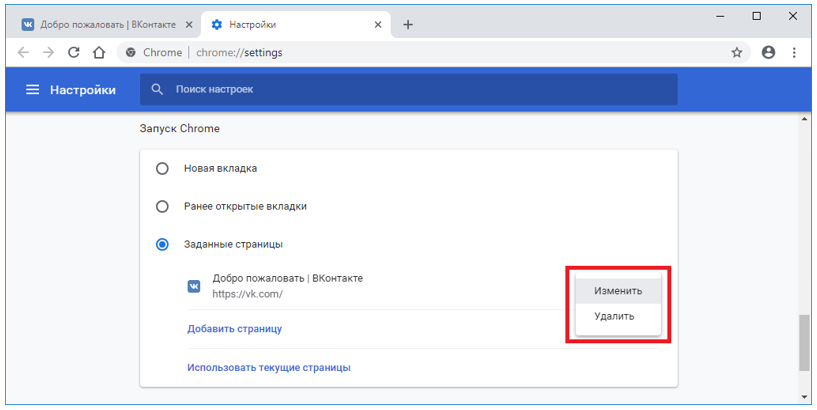Close the ВКонтакте tab
Screen dimensions: 817x410
point(189,24)
